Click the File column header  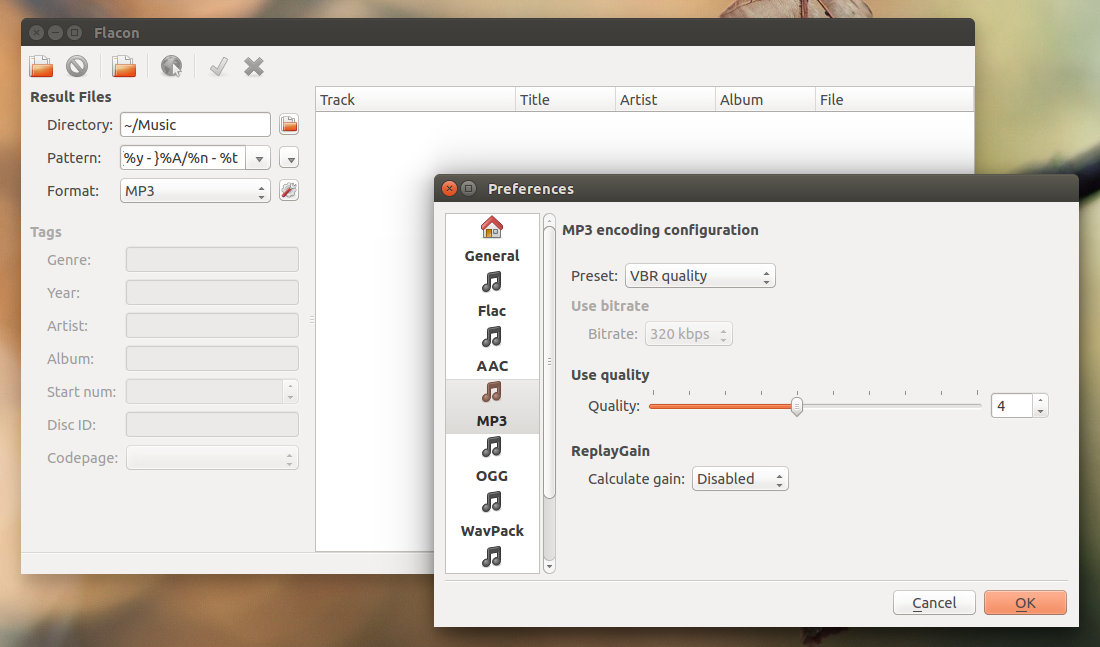click(894, 100)
